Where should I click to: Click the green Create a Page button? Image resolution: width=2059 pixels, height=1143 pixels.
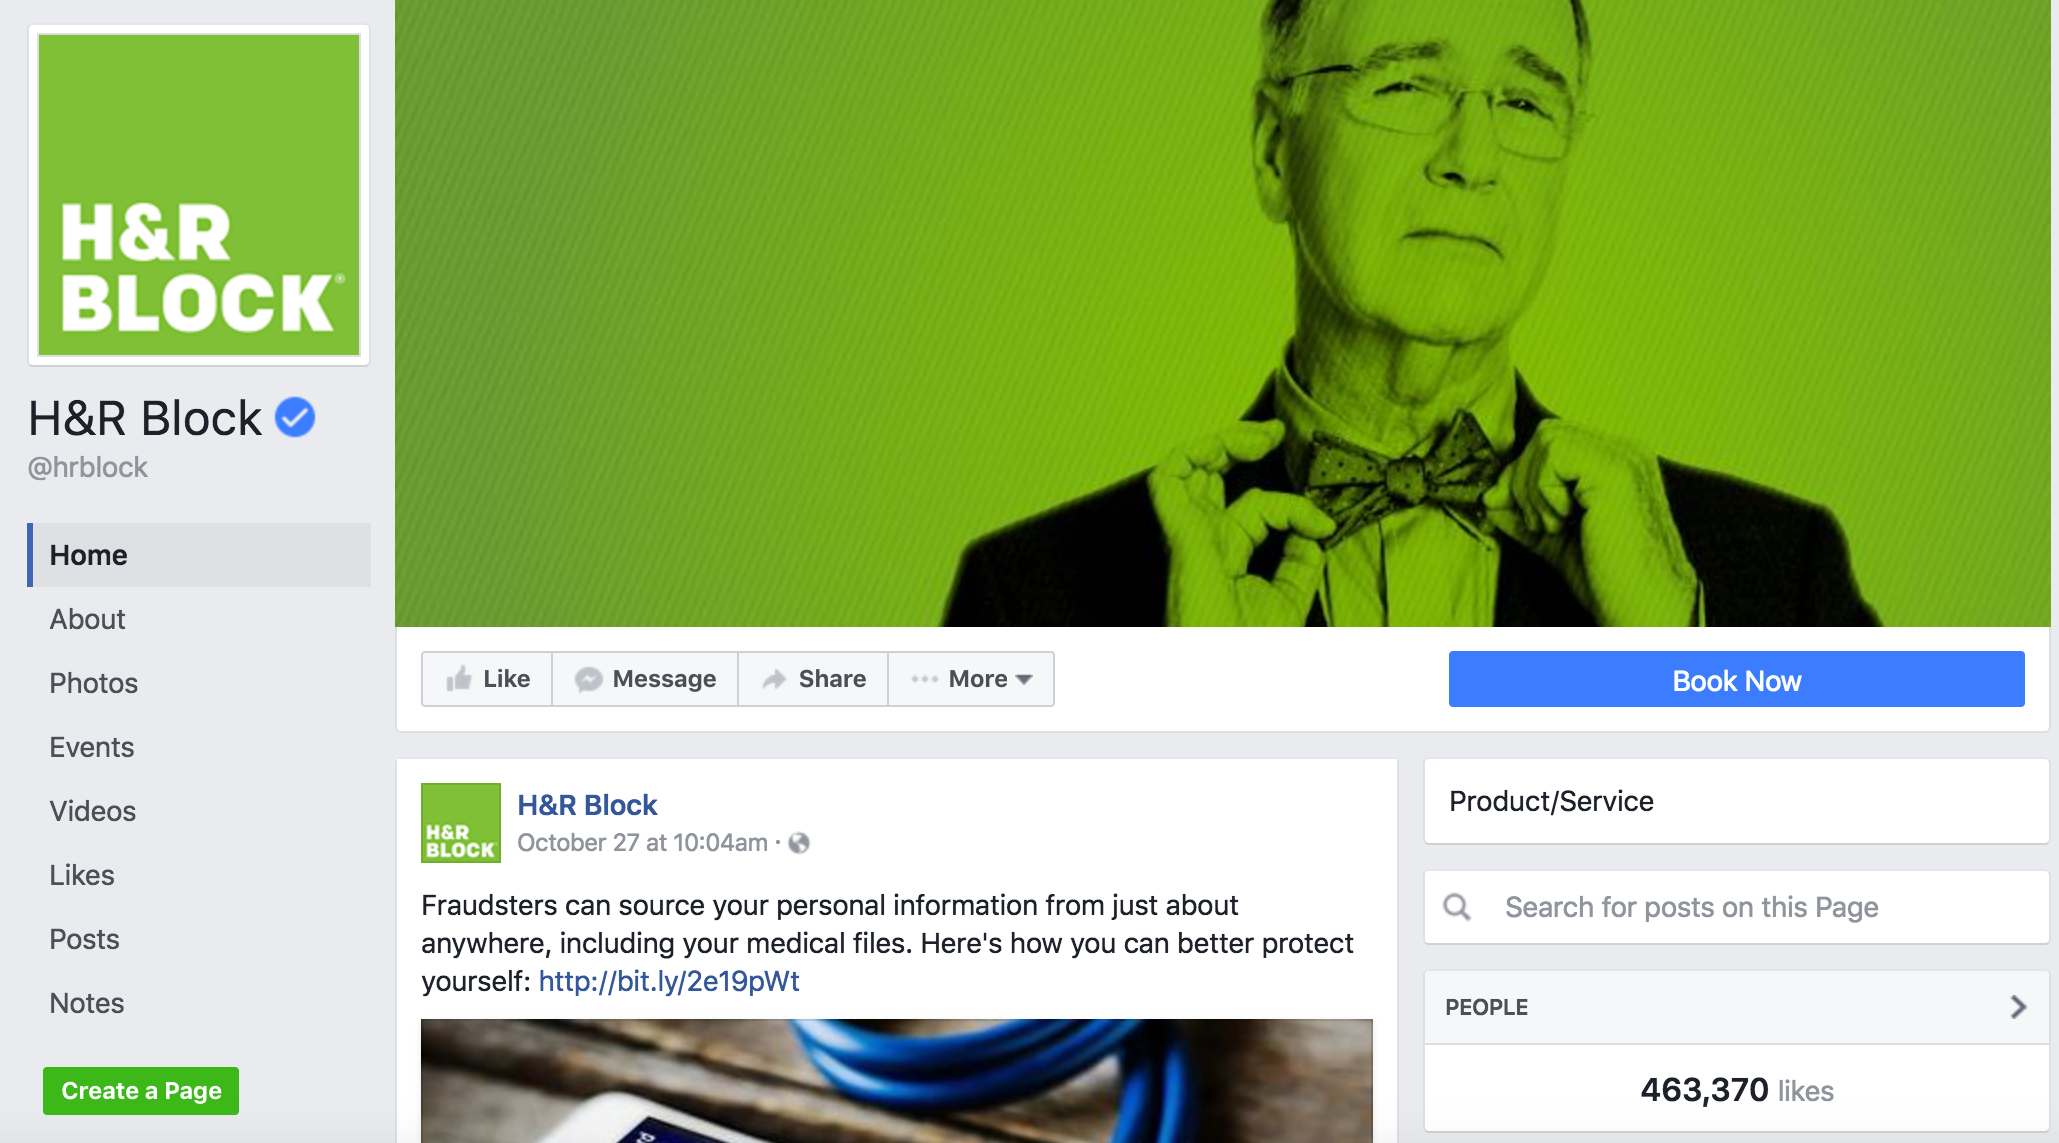point(141,1090)
